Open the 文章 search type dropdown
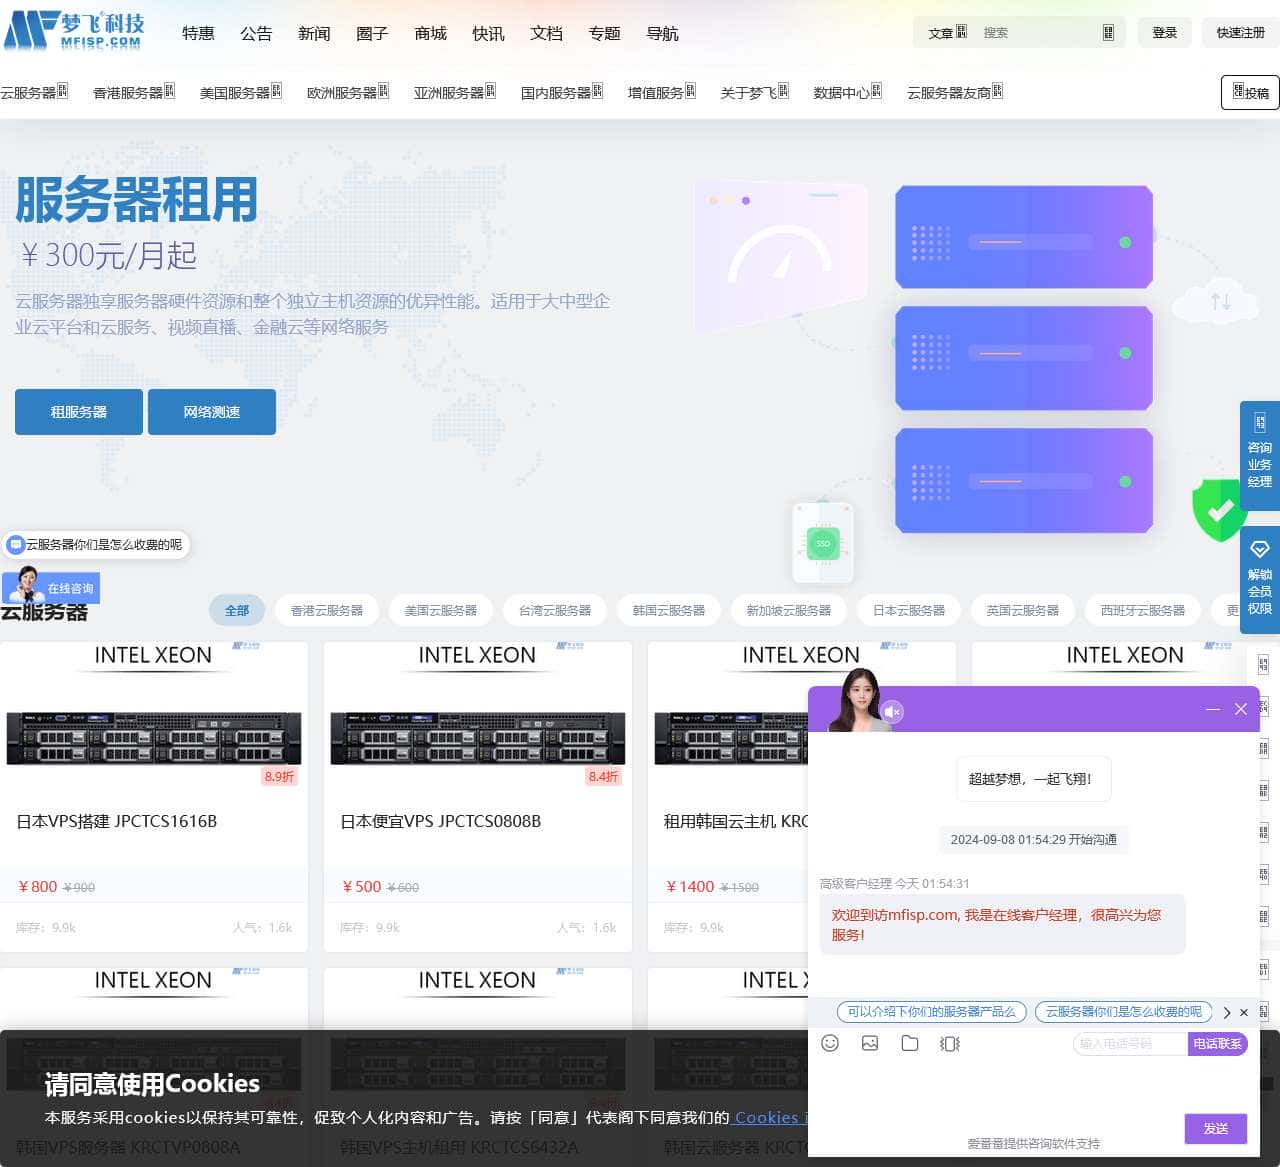The width and height of the screenshot is (1280, 1167). [946, 33]
